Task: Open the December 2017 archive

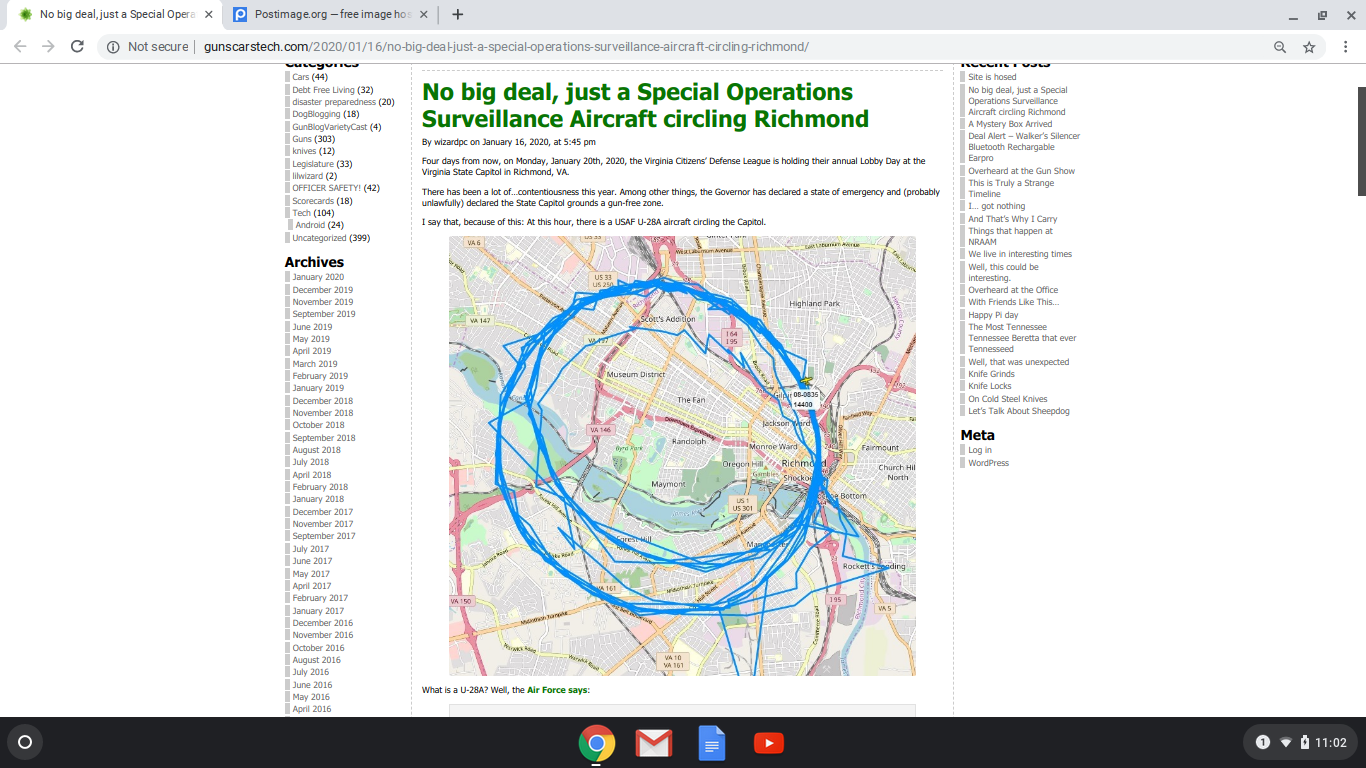Action: [322, 512]
